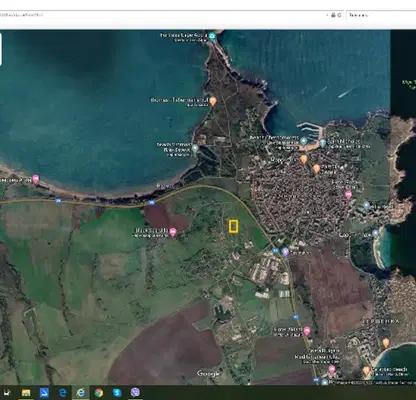The height and width of the screenshot is (400, 416).
Task: Click the teal camera marker at the cape tip
Action: click(212, 36)
